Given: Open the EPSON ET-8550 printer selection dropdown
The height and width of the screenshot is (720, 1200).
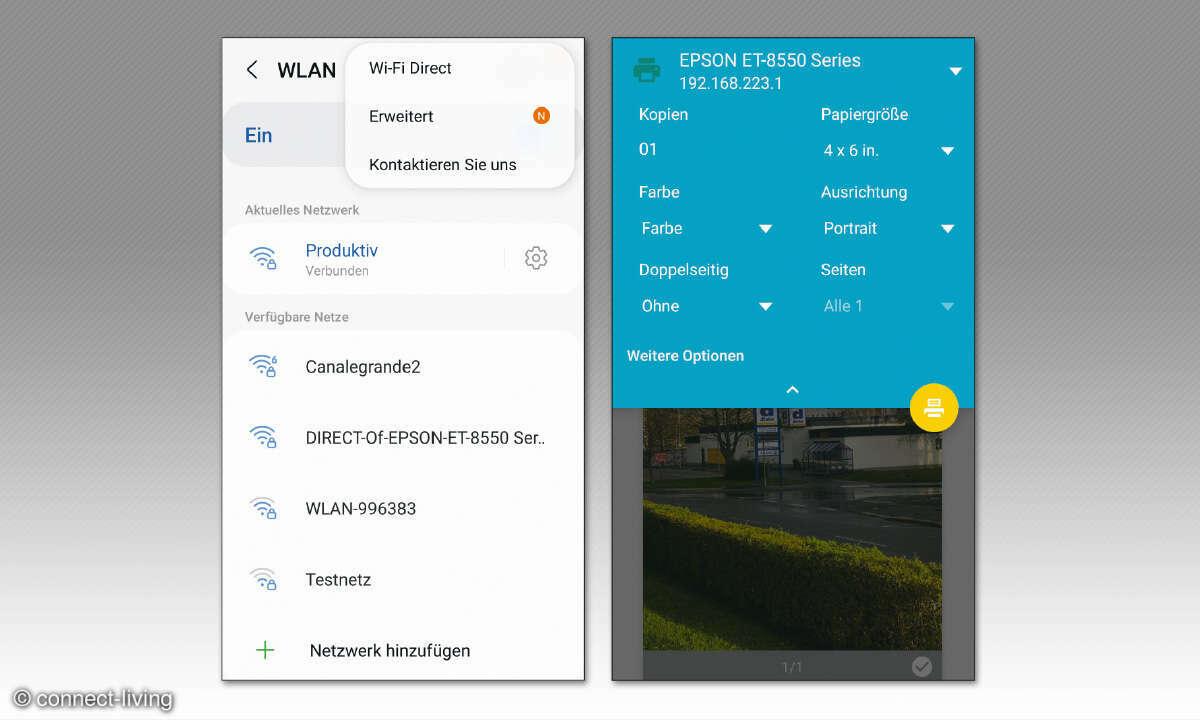Looking at the screenshot, I should 955,71.
